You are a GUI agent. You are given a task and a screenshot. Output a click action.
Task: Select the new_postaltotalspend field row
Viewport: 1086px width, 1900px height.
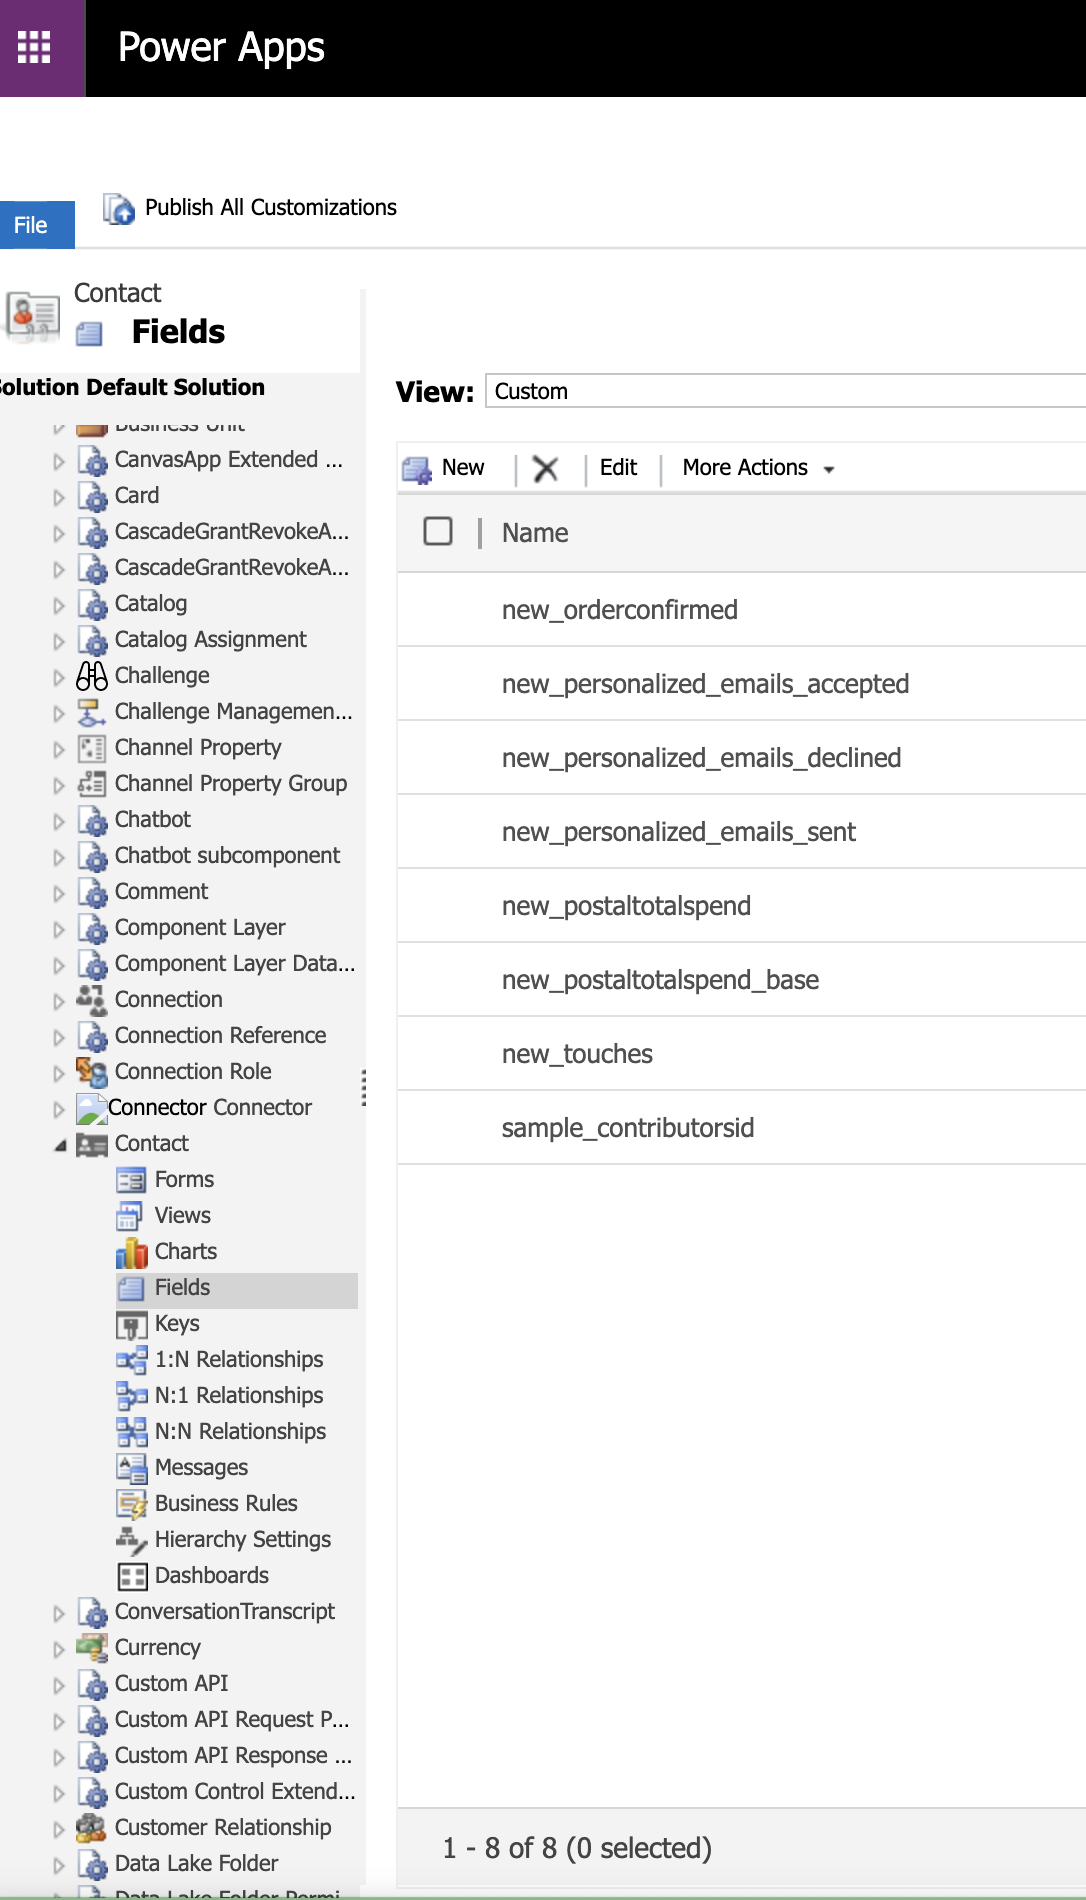[x=626, y=906]
